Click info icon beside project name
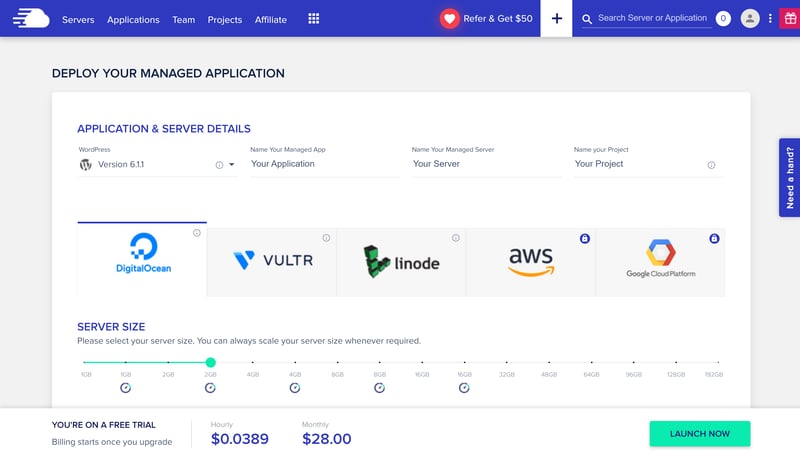The width and height of the screenshot is (800, 457). (711, 165)
